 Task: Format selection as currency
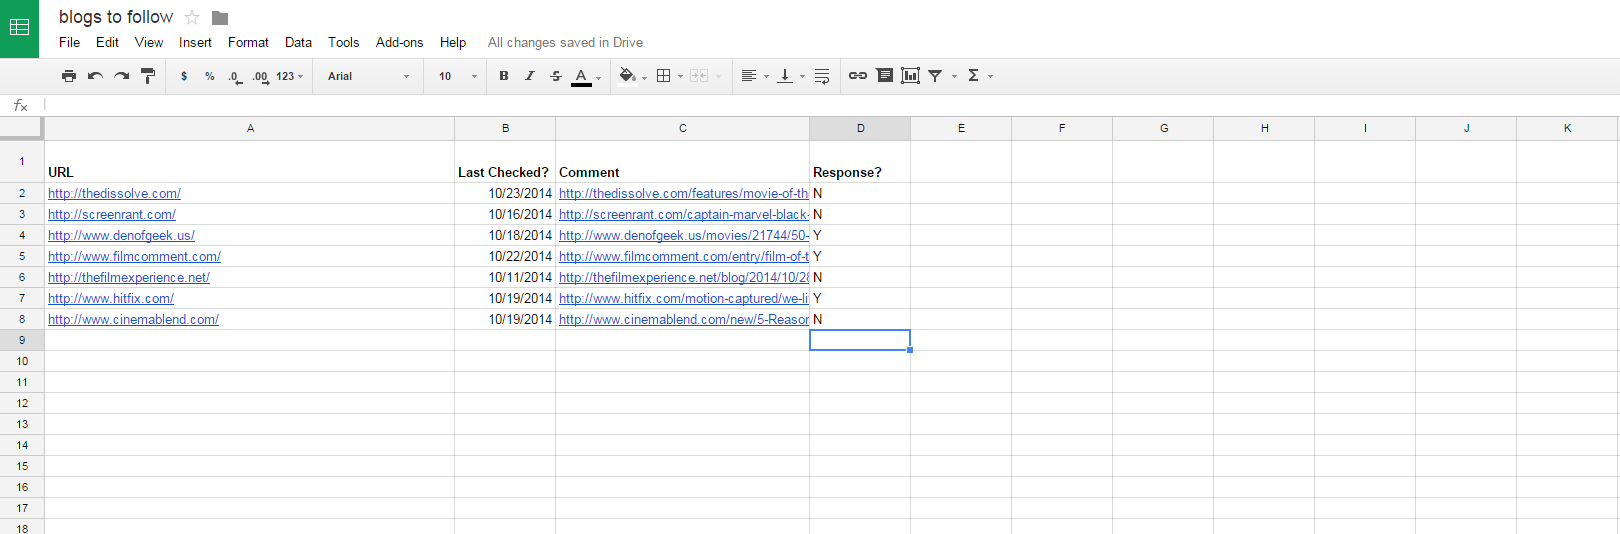coord(184,76)
